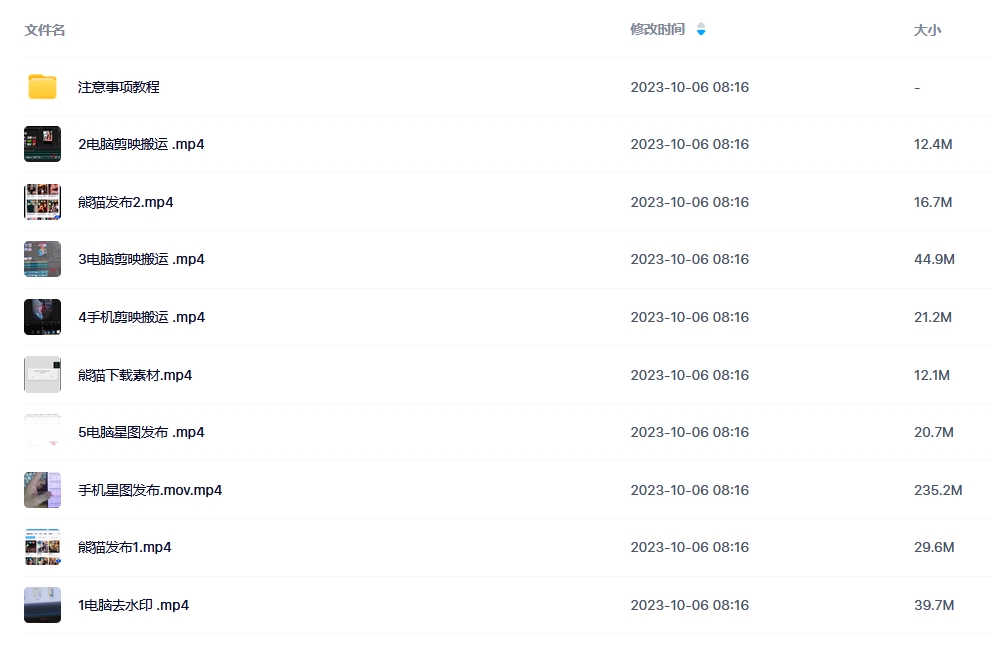Viewport: 991px width, 654px height.
Task: Open the file name 5电脑星图发布 .mp4
Action: point(141,432)
